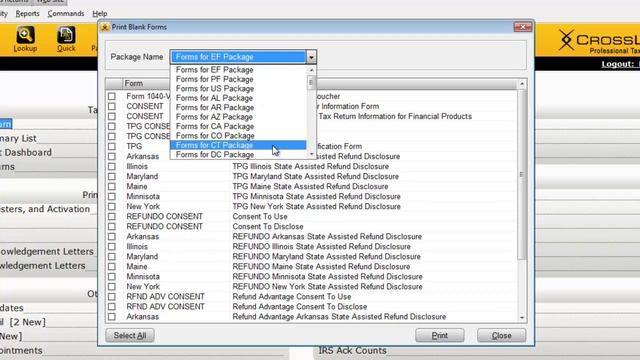Viewport: 640px width, 360px height.
Task: Click REFUNDO New York State Assisted Refund Disclosure
Action: coord(327,287)
